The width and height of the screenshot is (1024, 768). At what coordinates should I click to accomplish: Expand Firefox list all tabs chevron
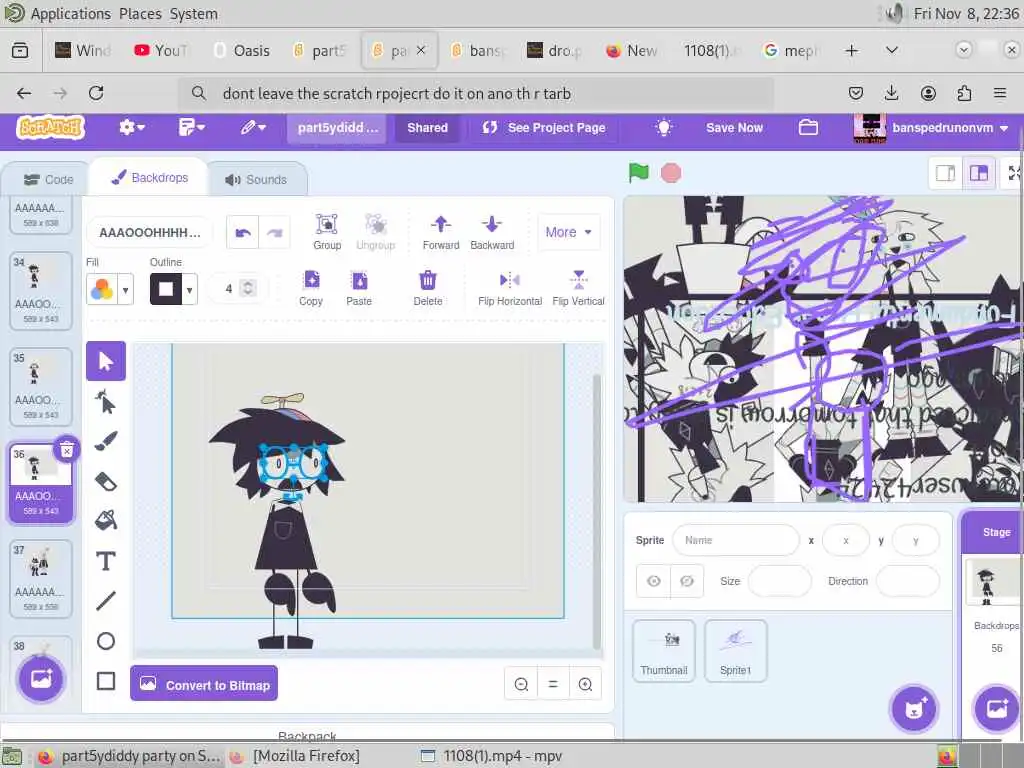click(891, 50)
